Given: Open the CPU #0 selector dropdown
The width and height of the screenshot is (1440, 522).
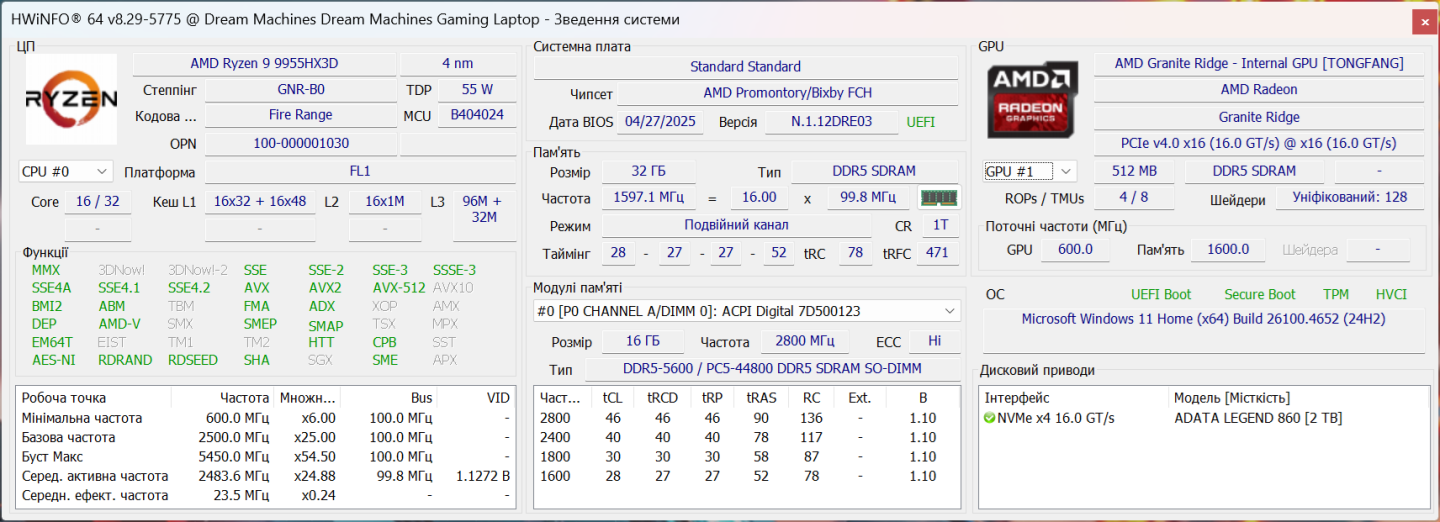Looking at the screenshot, I should point(65,172).
